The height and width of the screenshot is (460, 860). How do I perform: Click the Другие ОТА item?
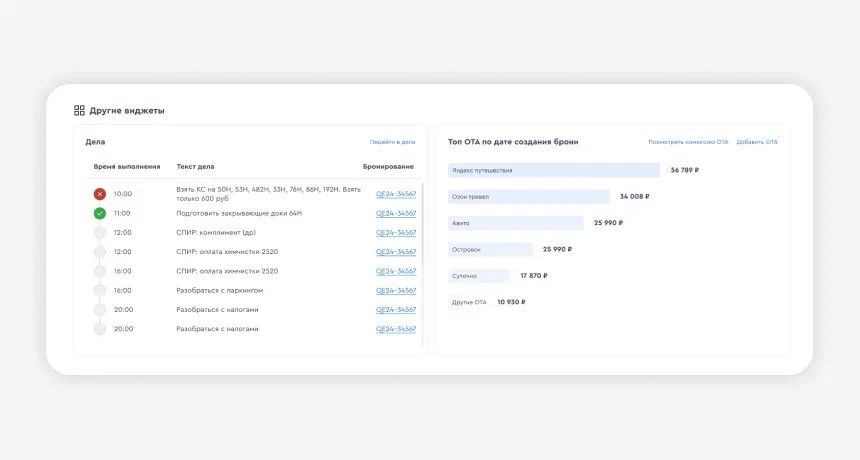[469, 302]
